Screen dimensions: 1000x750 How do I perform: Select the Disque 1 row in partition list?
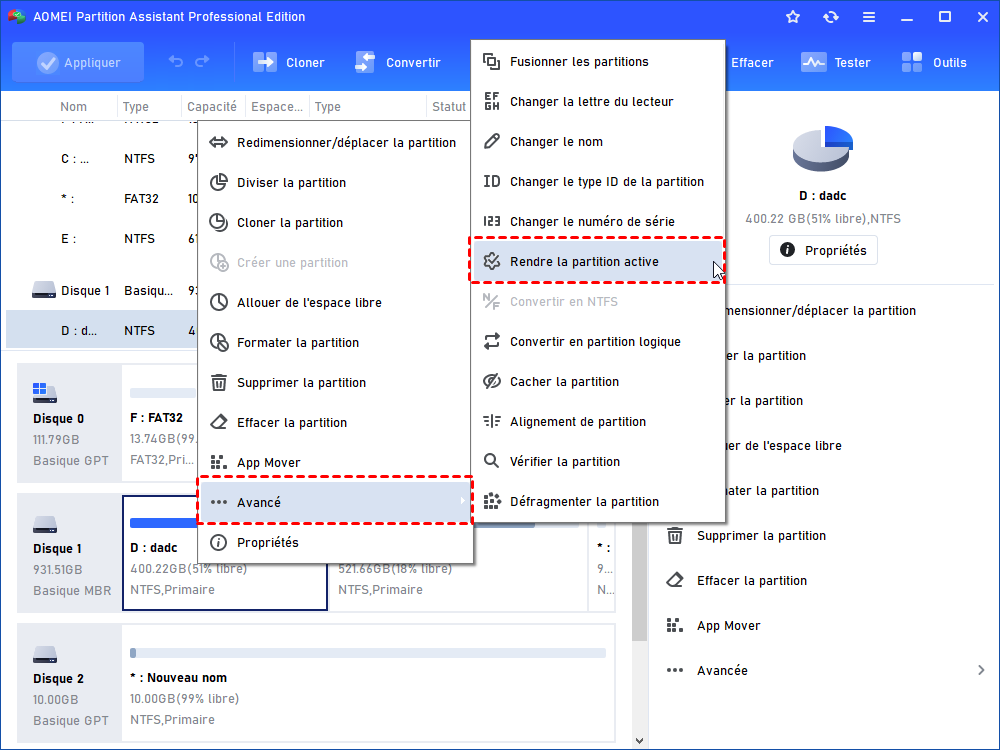click(x=102, y=291)
